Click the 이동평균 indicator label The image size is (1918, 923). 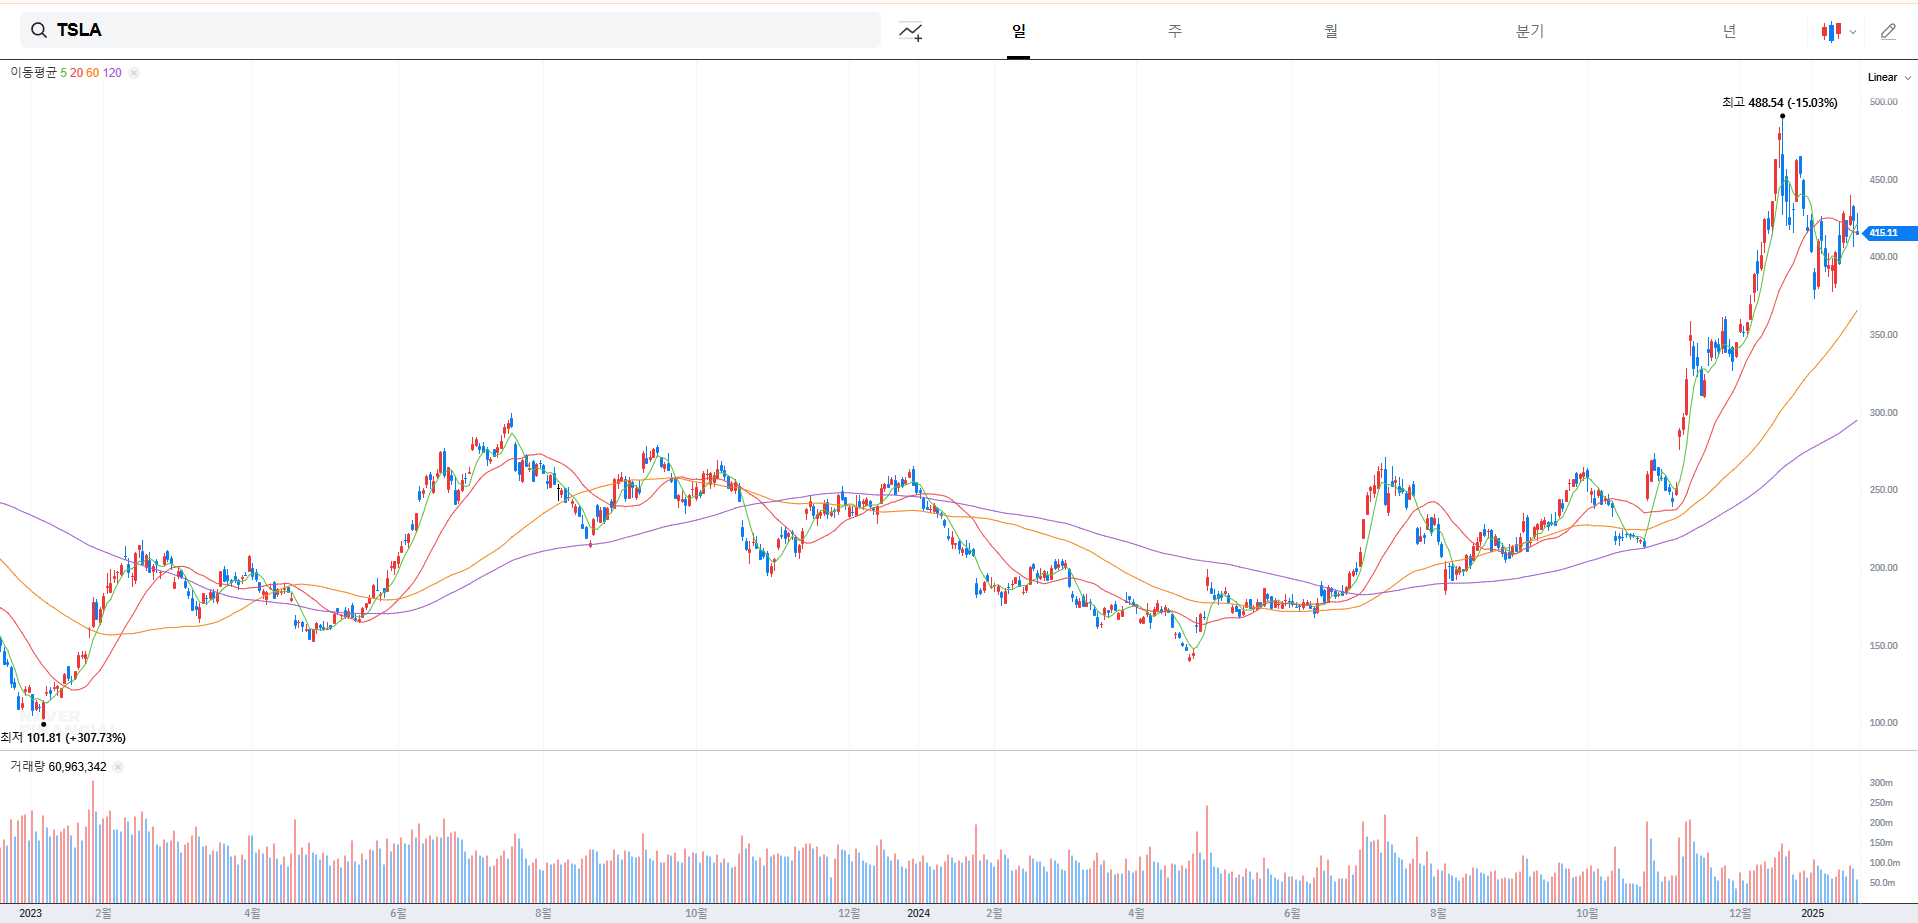[33, 73]
